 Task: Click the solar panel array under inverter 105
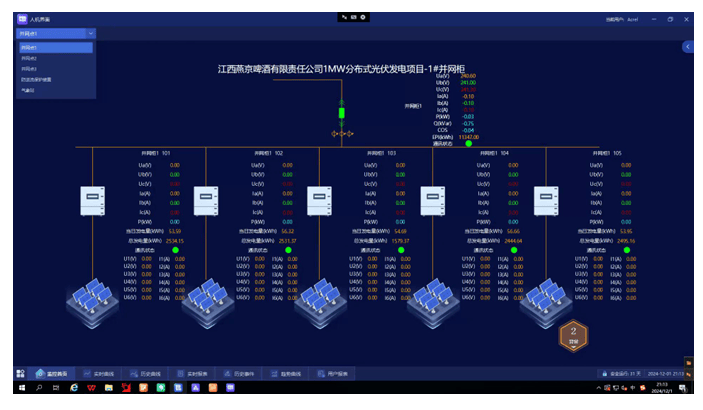(546, 303)
